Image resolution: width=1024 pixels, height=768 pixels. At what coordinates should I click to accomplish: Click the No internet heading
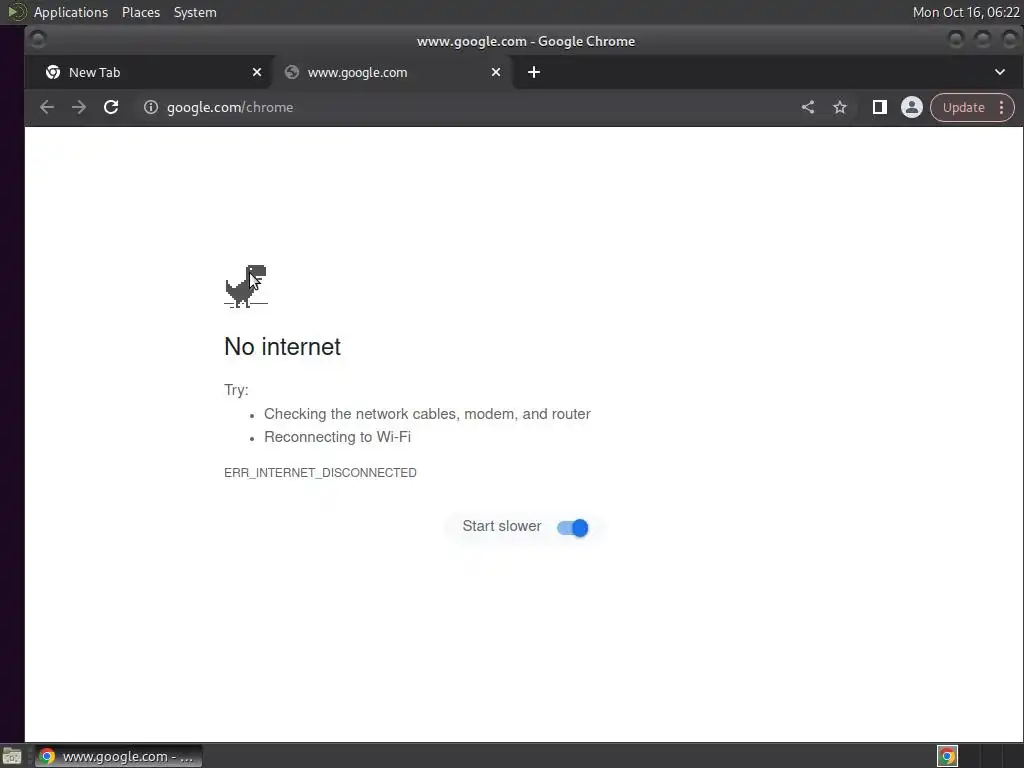282,347
